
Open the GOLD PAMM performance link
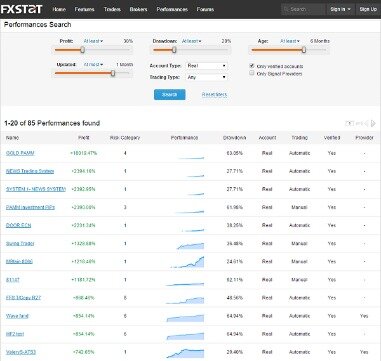(20, 153)
